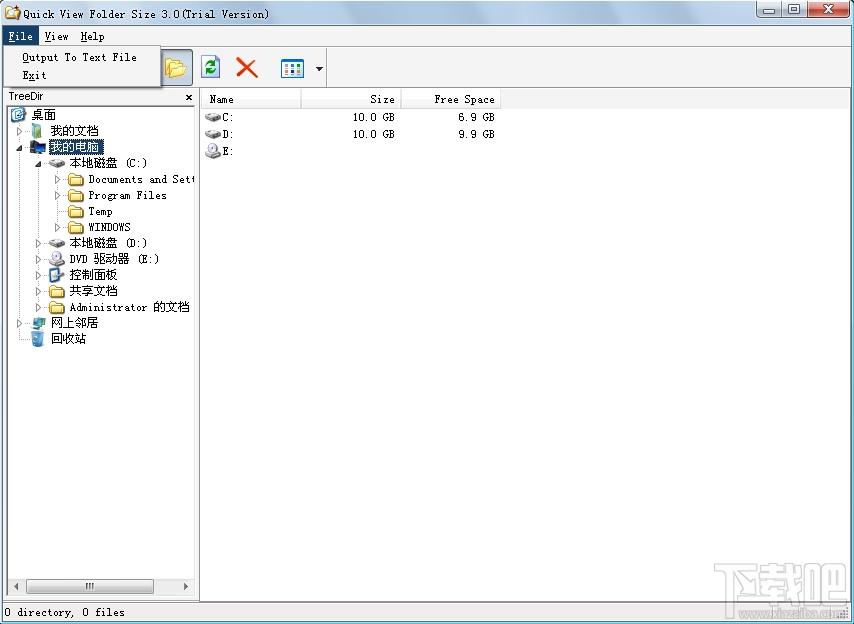Image resolution: width=854 pixels, height=624 pixels.
Task: Open the View menu
Action: pos(56,36)
